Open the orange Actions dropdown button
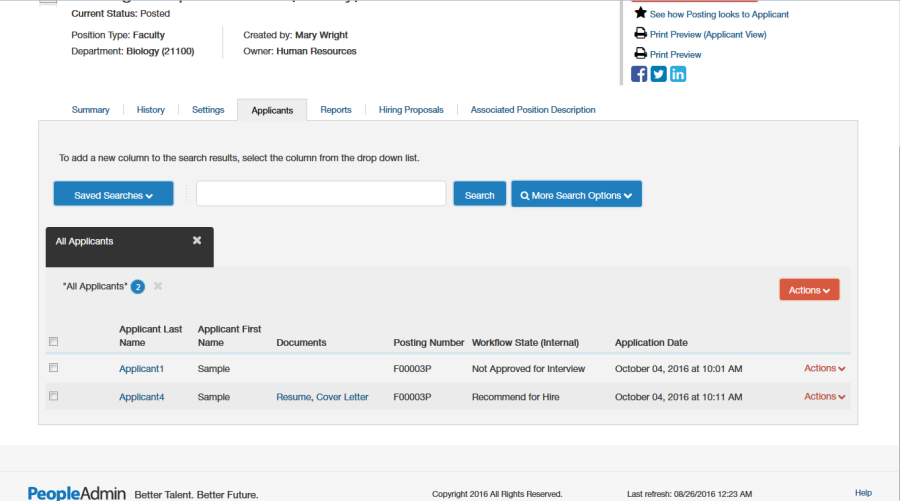This screenshot has height=501, width=900. (809, 290)
